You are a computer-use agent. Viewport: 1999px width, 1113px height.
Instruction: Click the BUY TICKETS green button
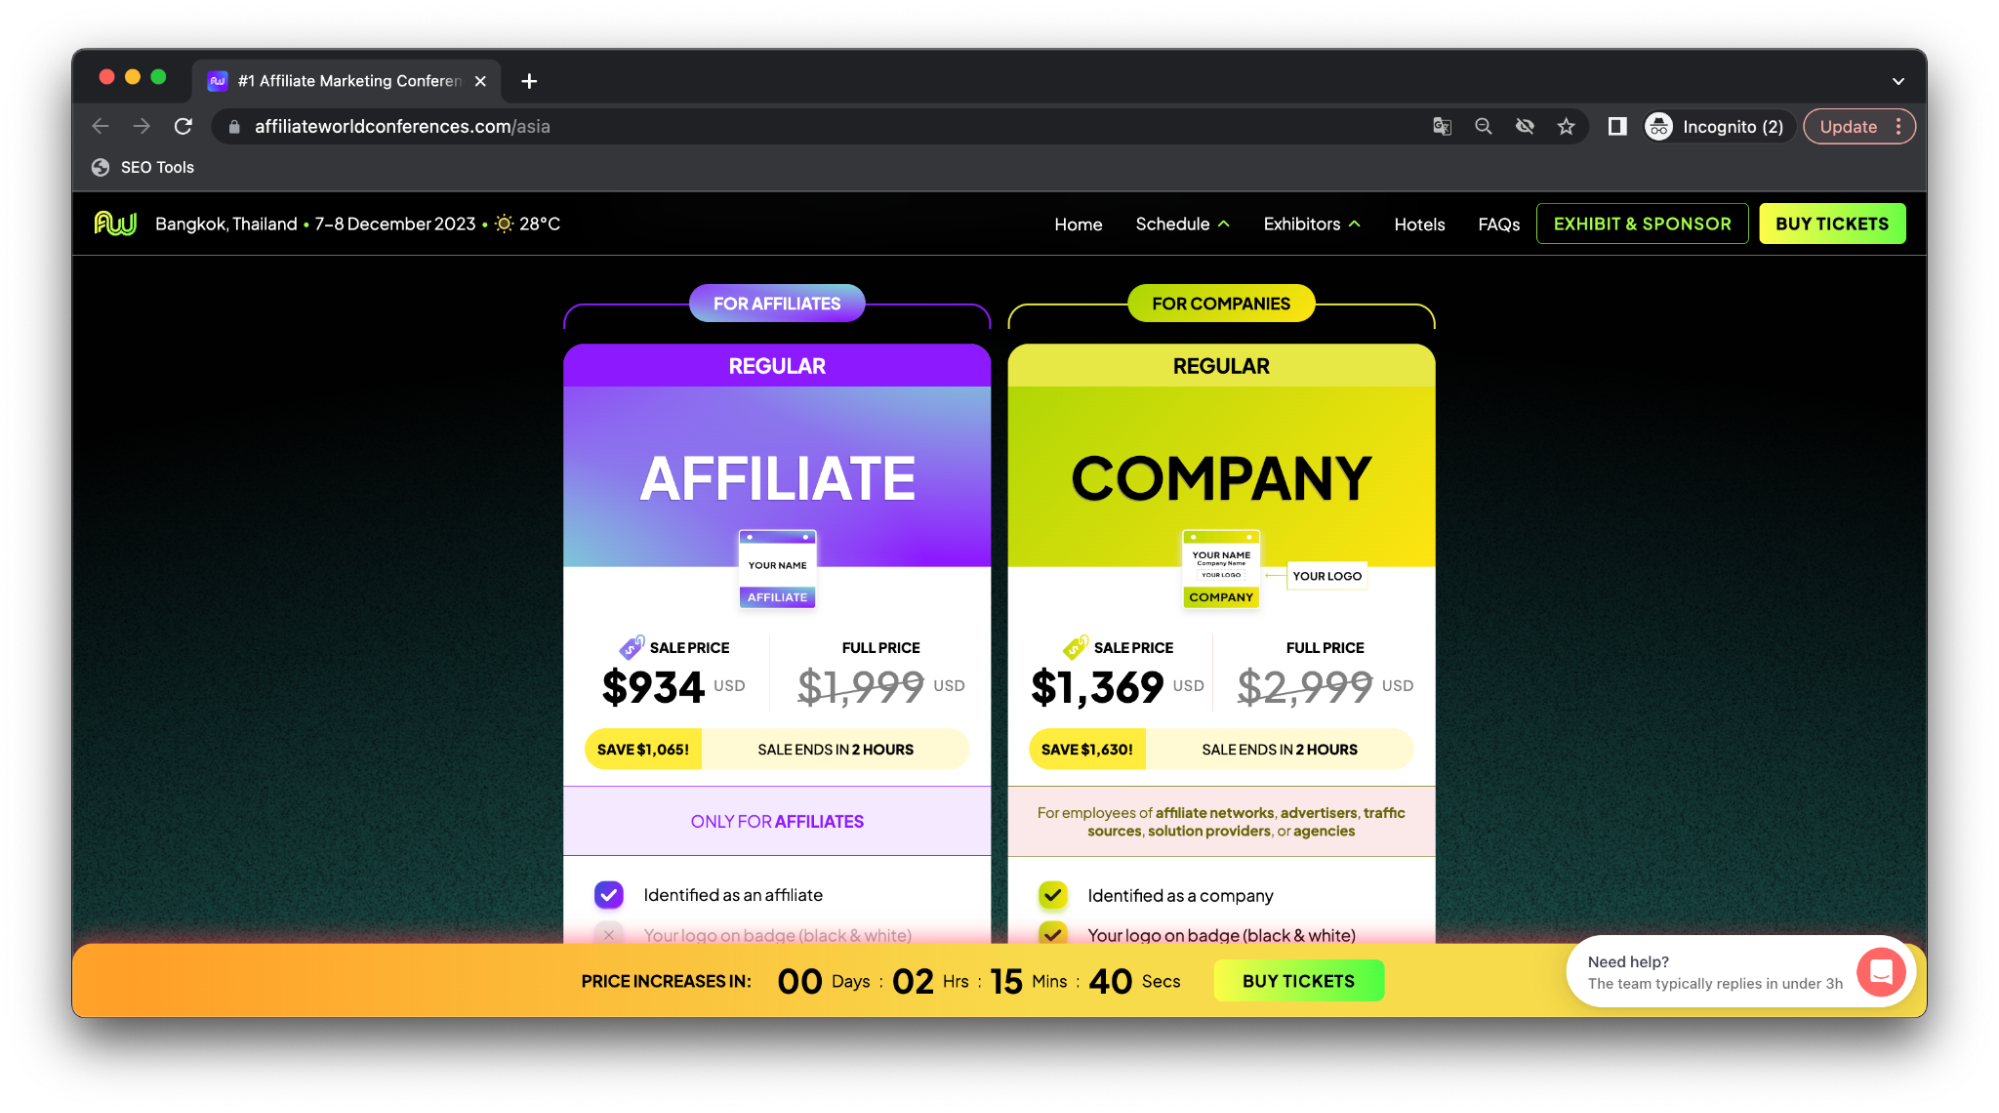pos(1833,223)
